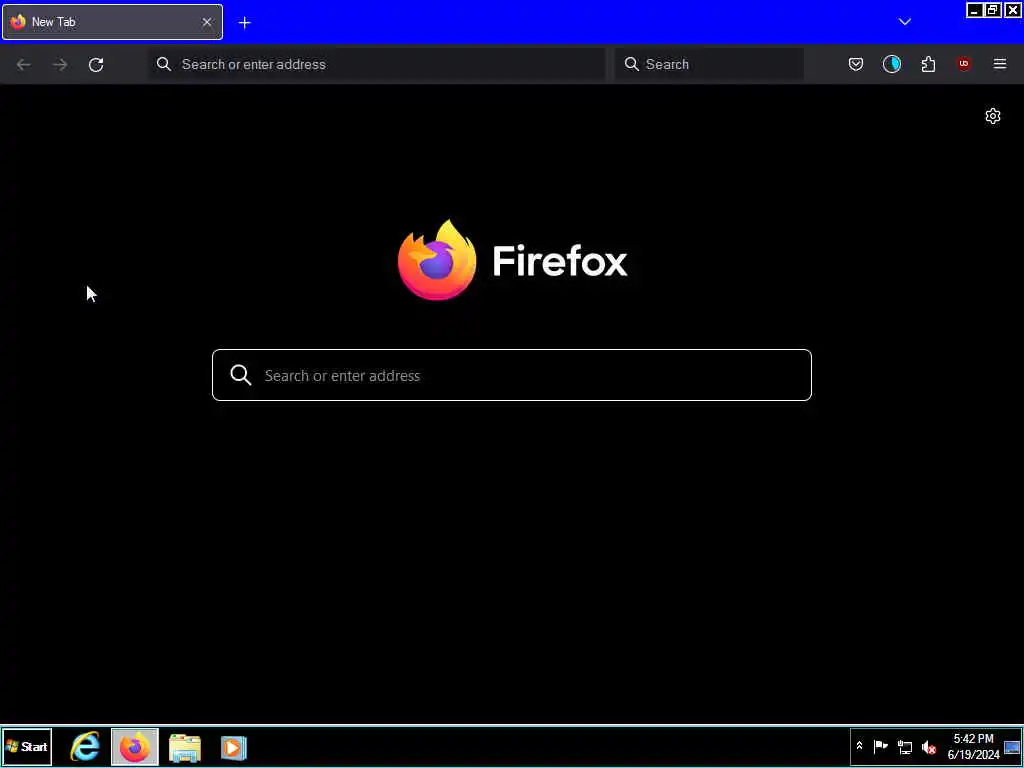Show hidden tray icons arrow
Screen dimensions: 1024x768
[859, 746]
